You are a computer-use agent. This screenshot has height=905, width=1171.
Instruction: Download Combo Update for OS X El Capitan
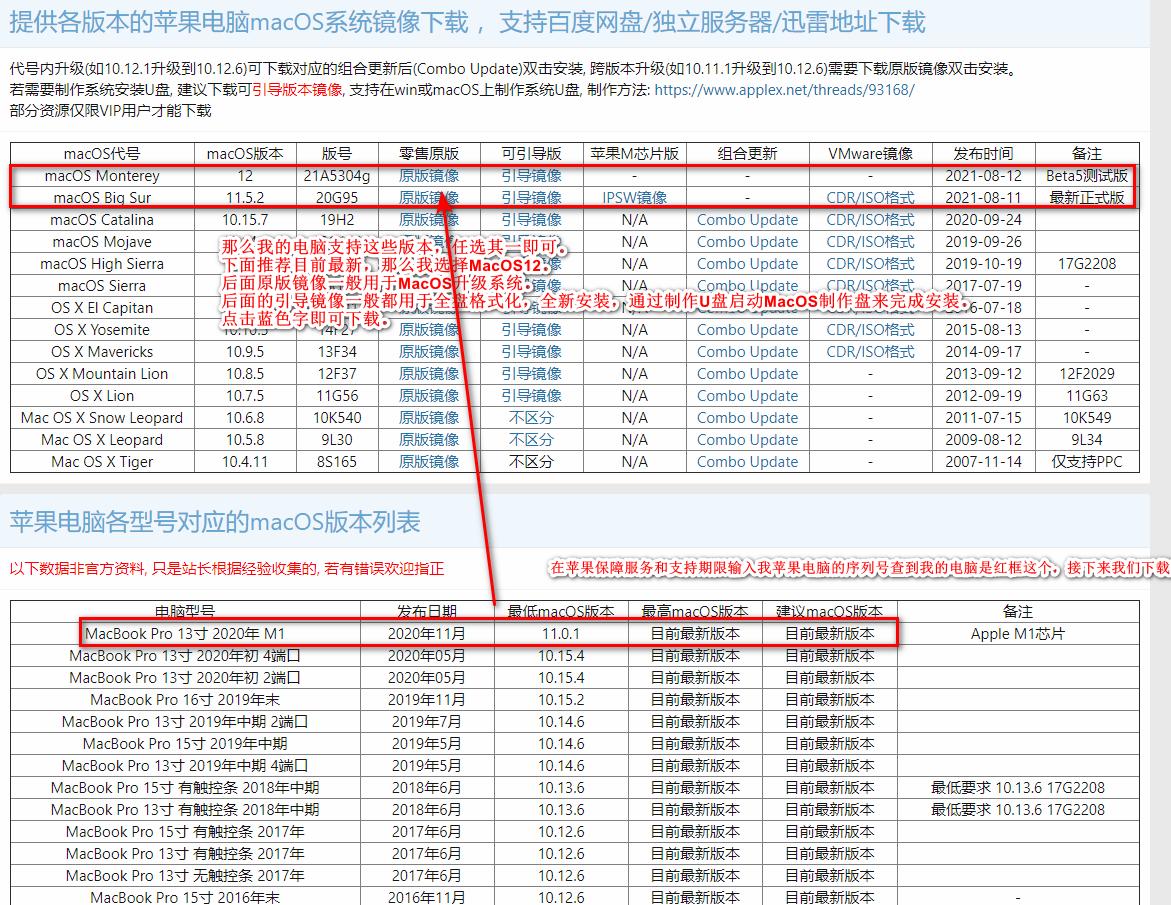pos(747,307)
